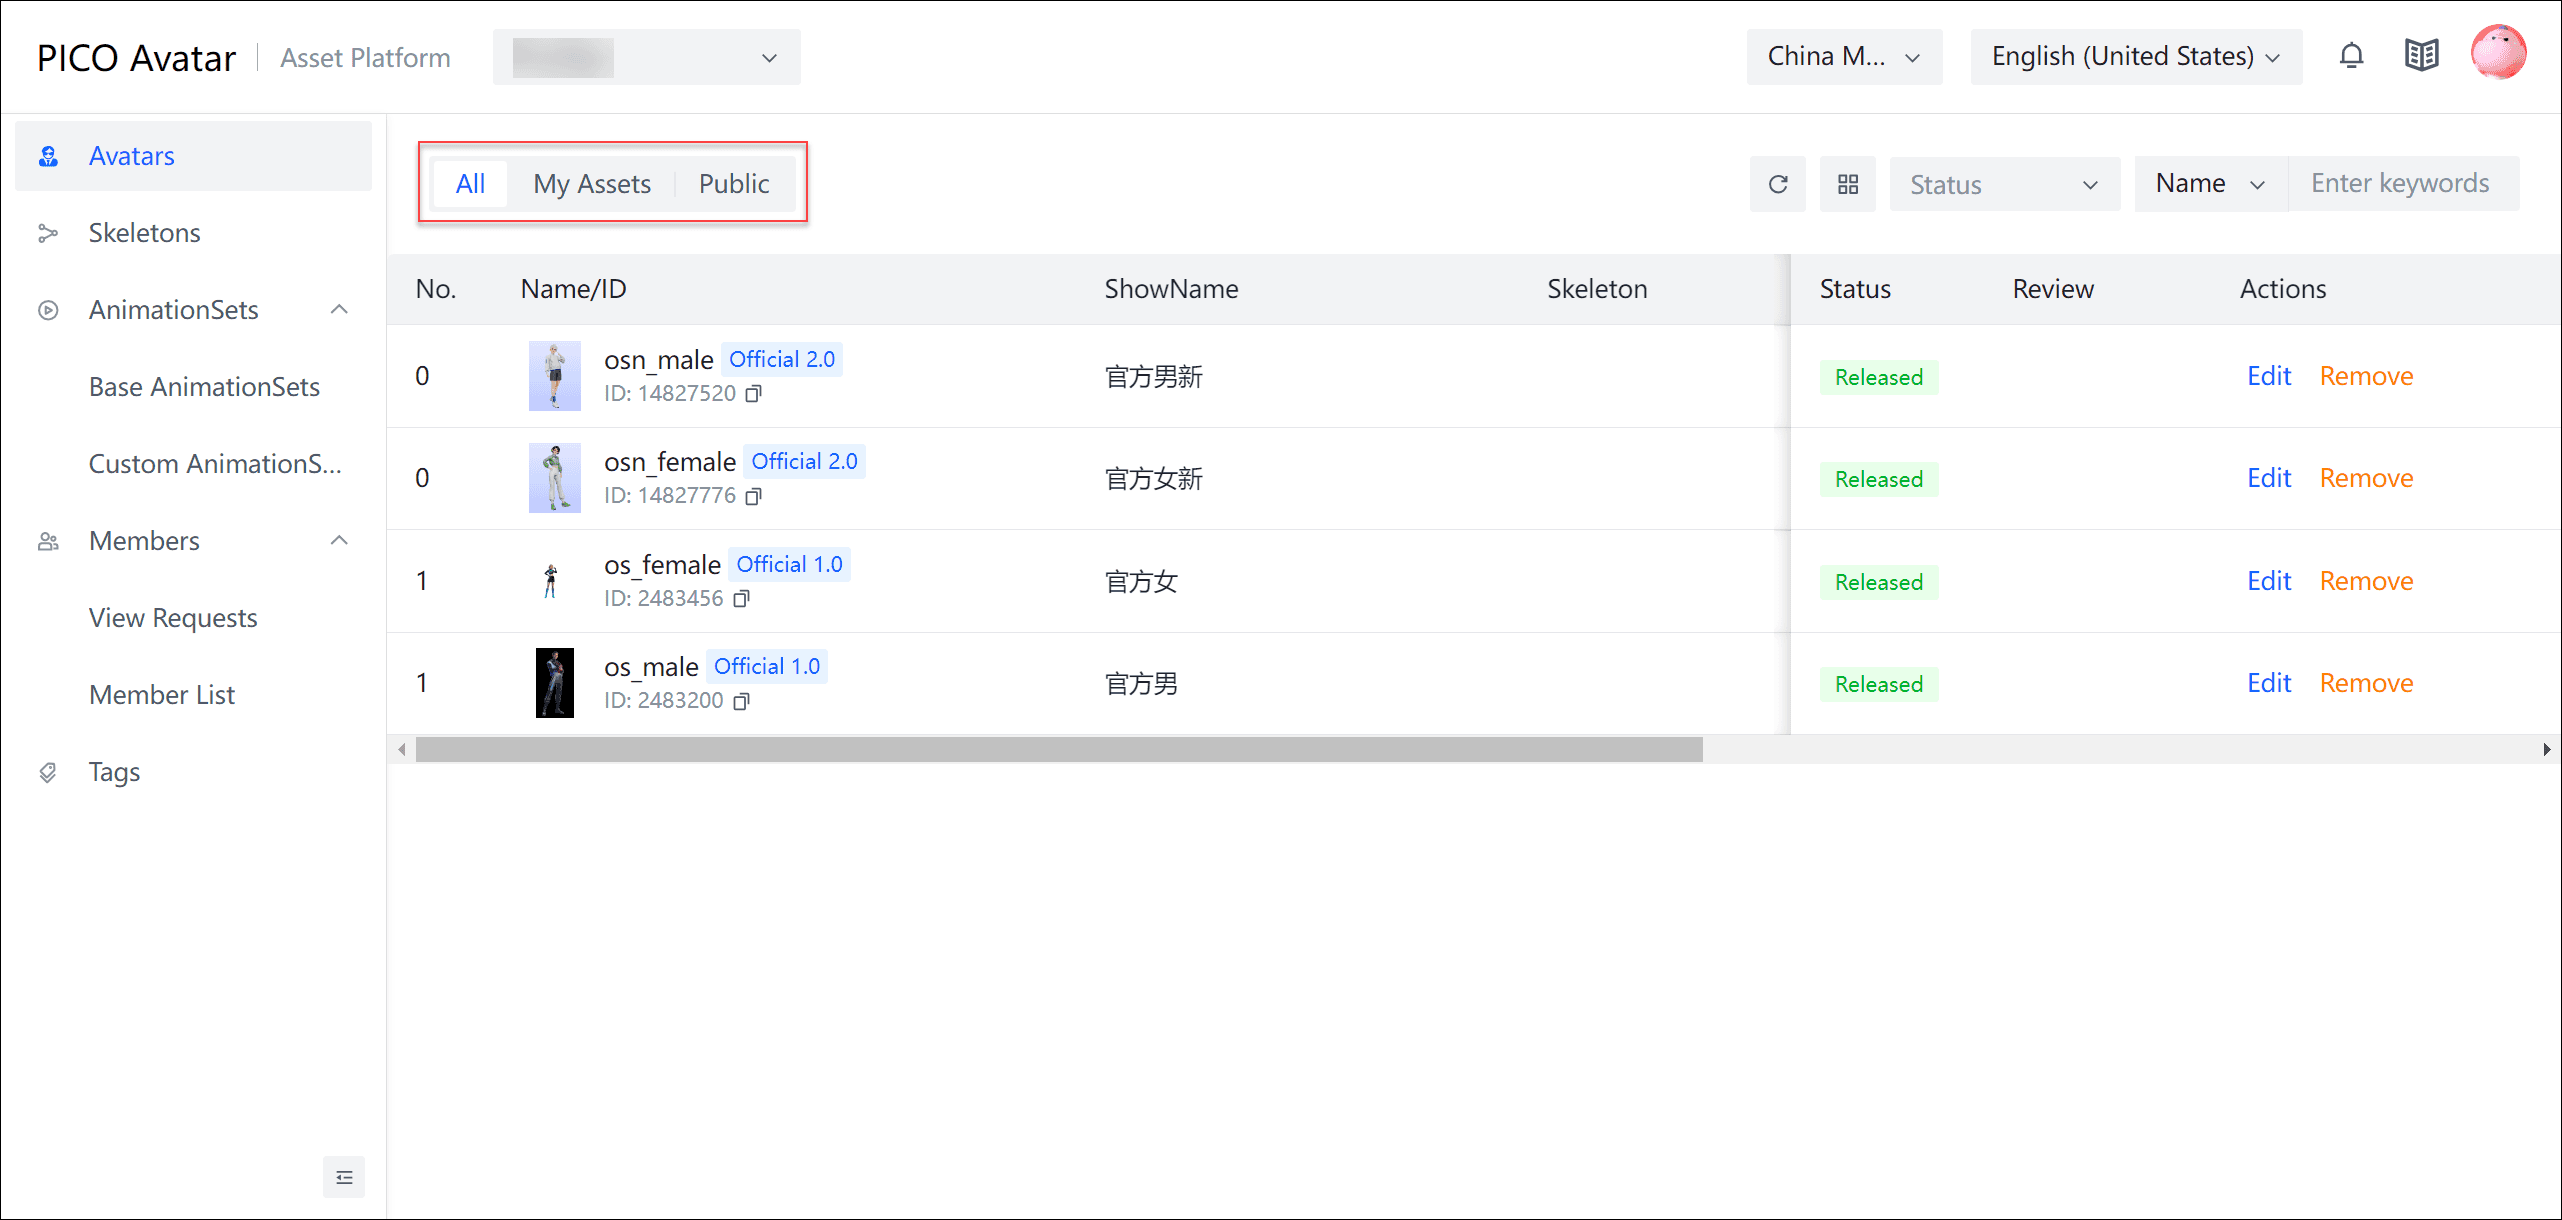Click the scrollbar right arrow
The image size is (2562, 1220).
click(x=2546, y=750)
